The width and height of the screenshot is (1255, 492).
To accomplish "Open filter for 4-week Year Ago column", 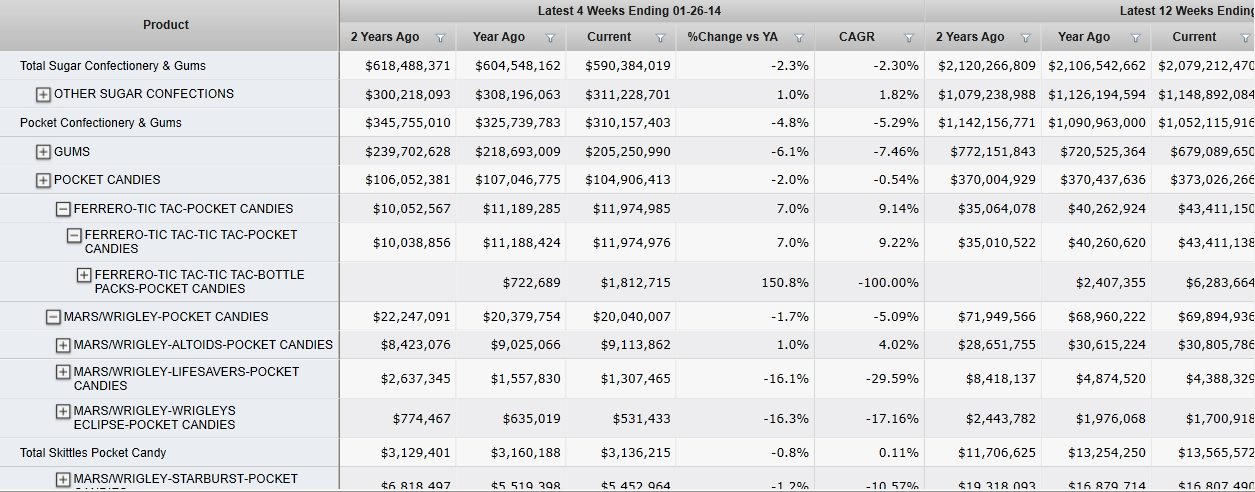I will click(550, 38).
